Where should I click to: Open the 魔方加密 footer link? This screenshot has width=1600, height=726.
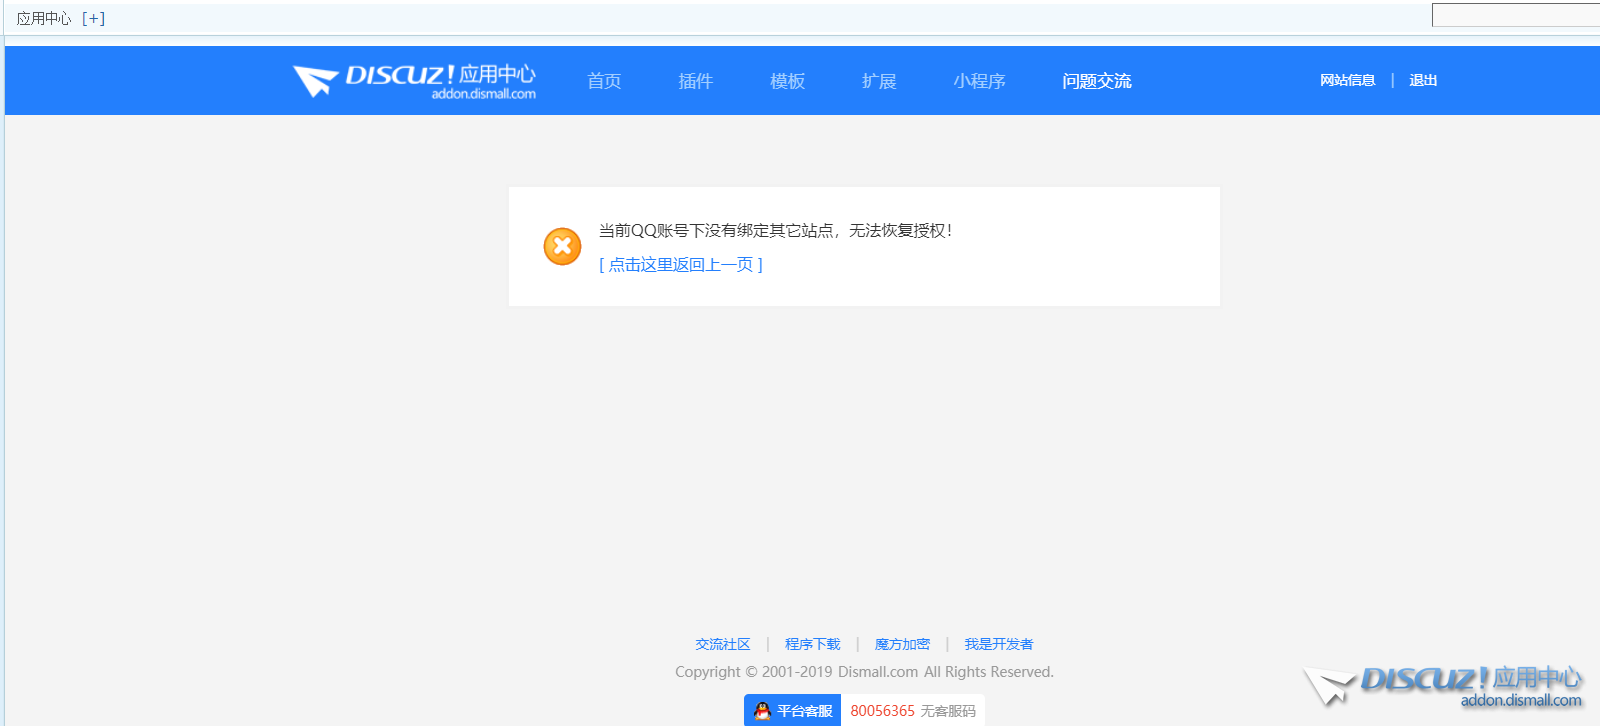902,644
